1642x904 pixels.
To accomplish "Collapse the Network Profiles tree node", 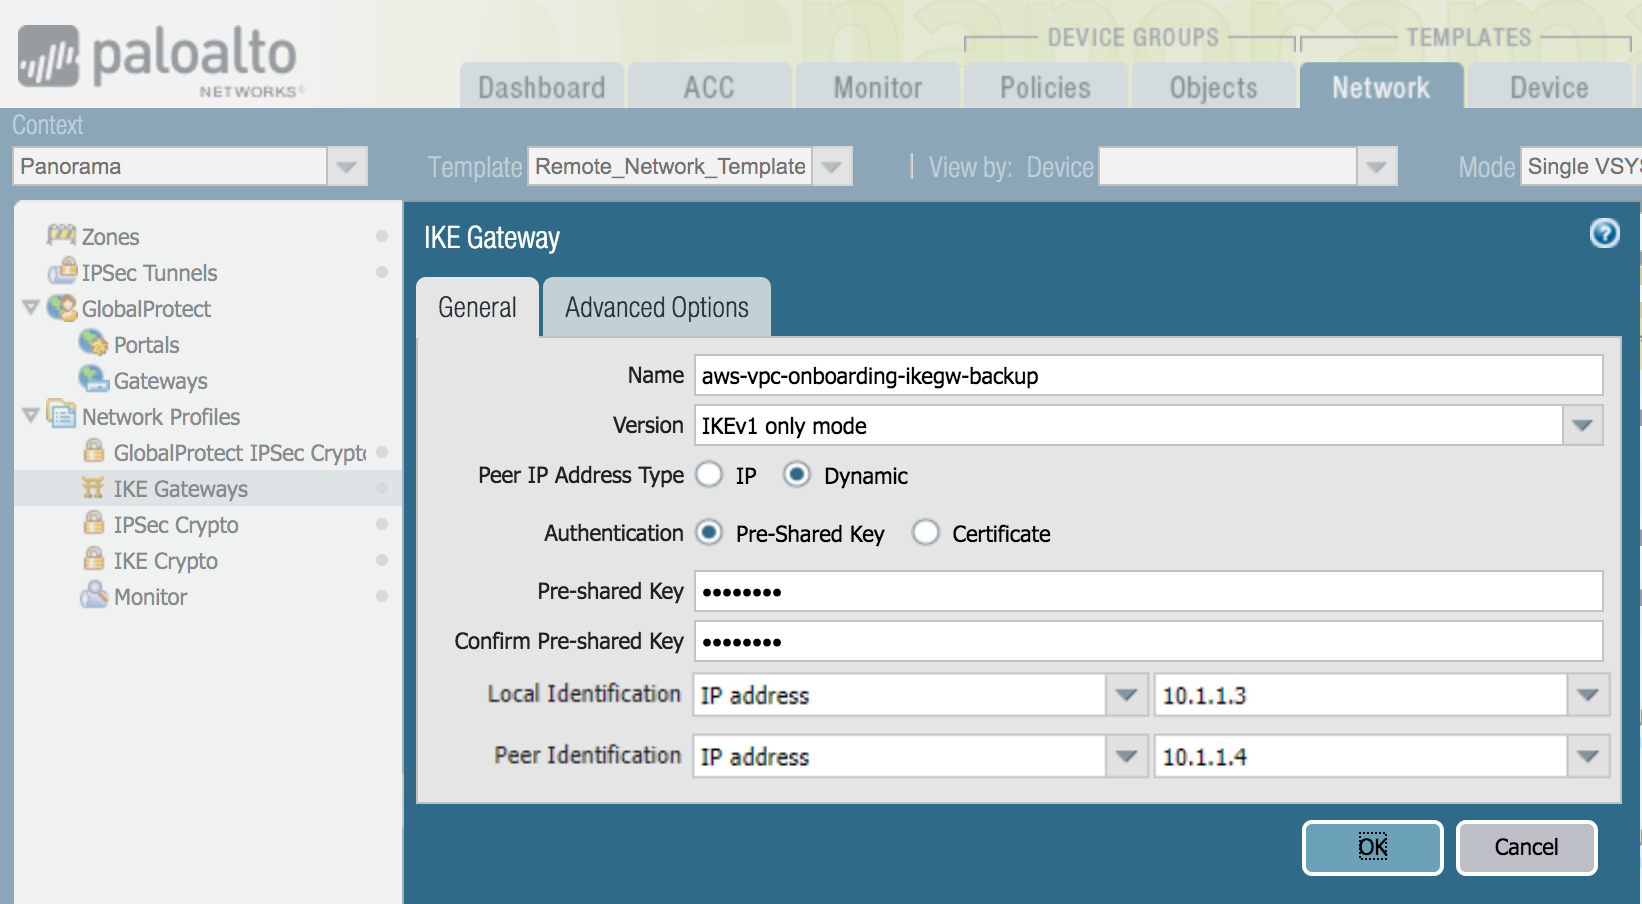I will (x=31, y=416).
